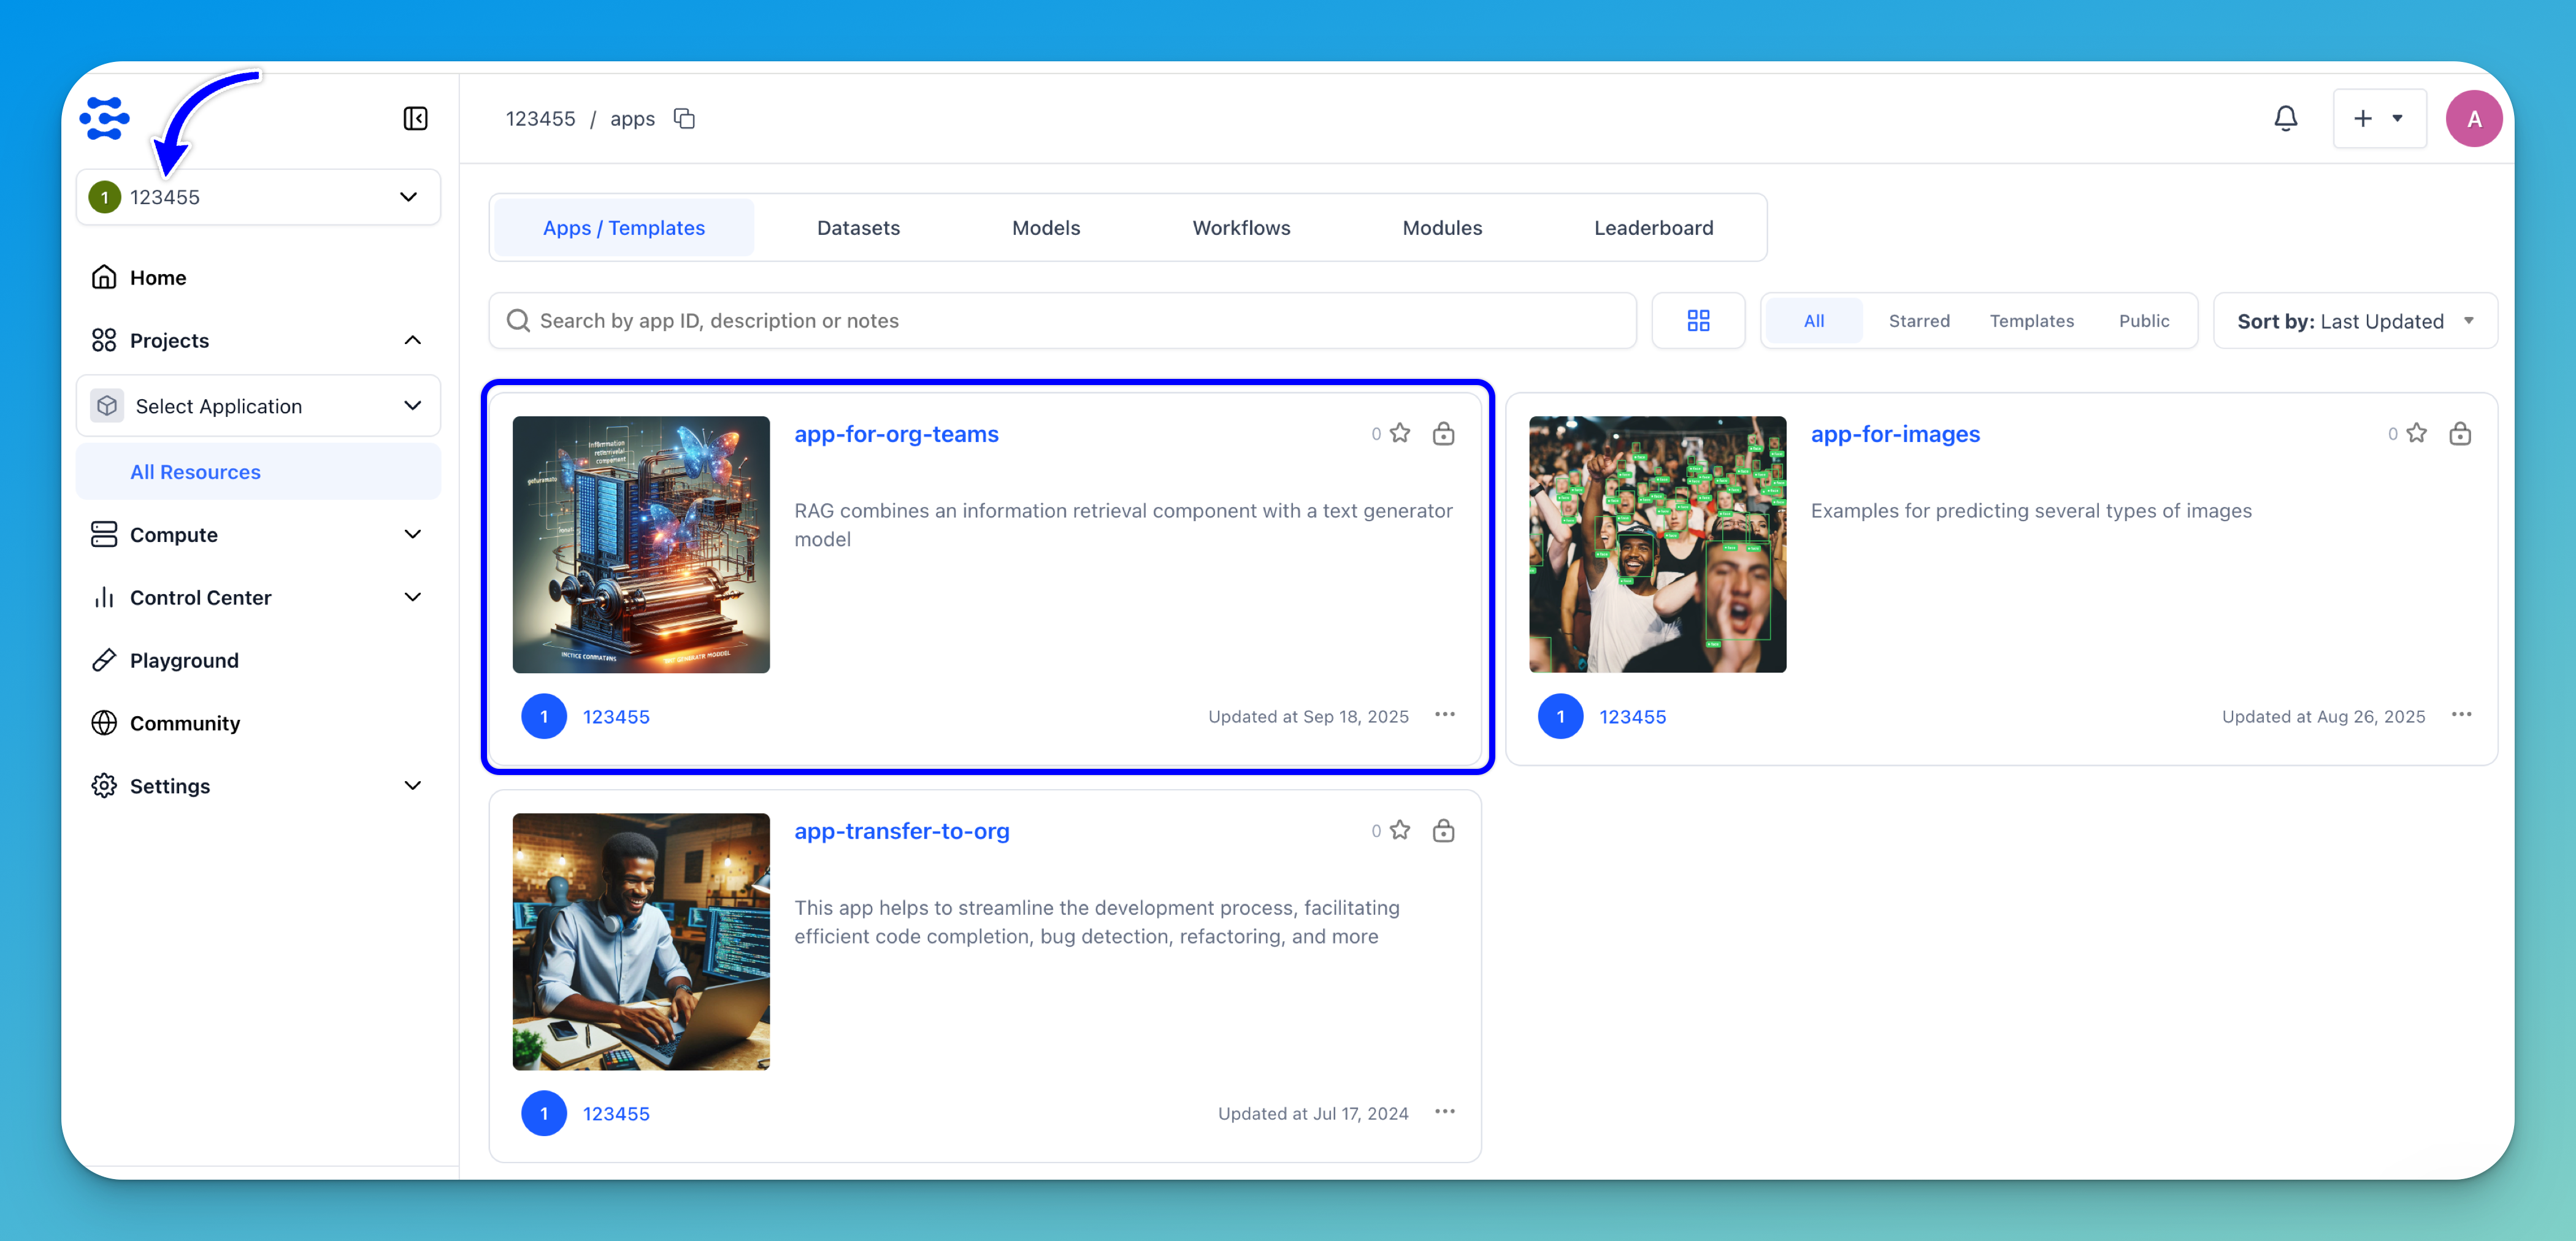Screen dimensions: 2576x1241
Task: Switch to Workflows tab
Action: (x=1241, y=228)
